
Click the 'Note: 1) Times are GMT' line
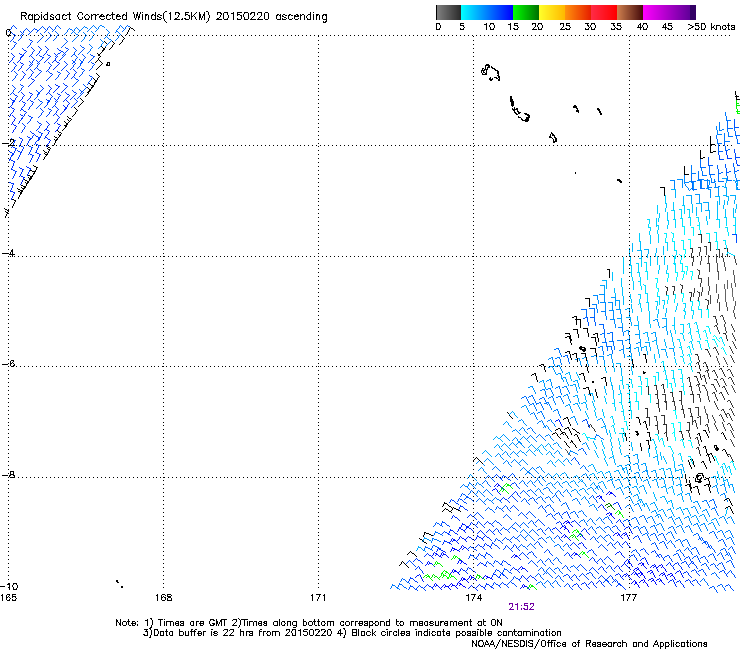tap(309, 623)
